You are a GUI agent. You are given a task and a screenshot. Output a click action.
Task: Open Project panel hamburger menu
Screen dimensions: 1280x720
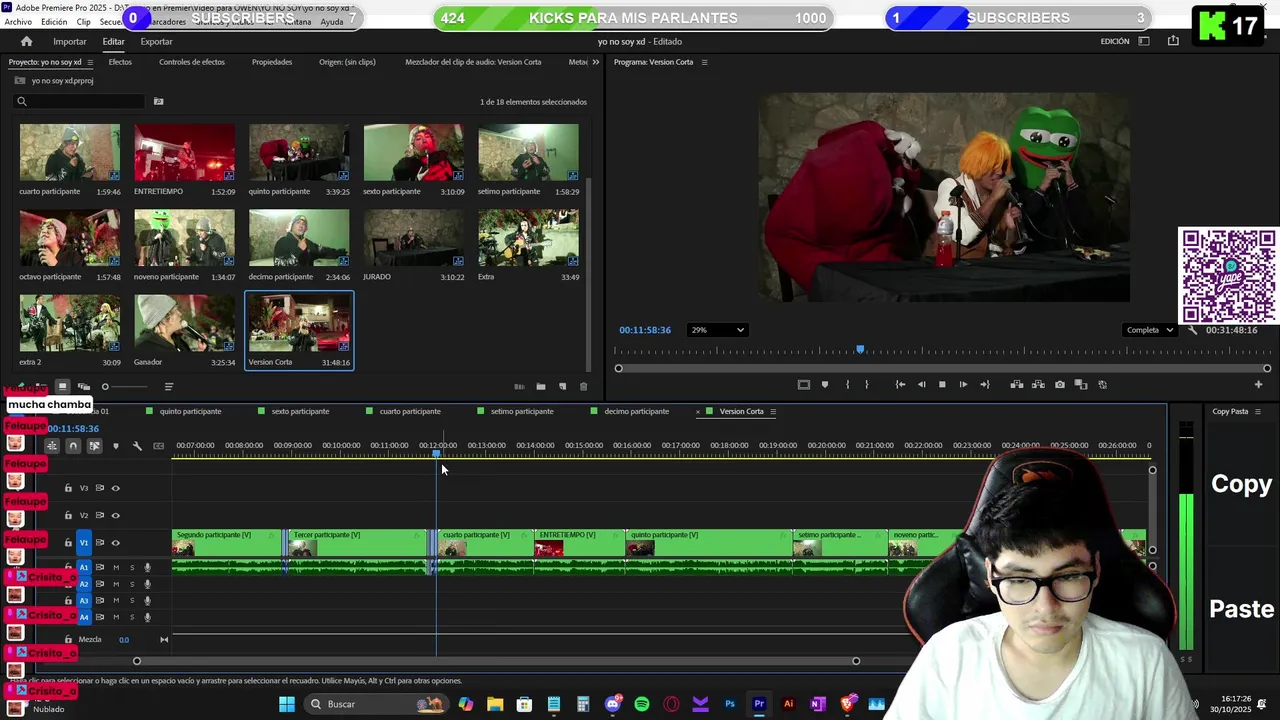[x=90, y=62]
